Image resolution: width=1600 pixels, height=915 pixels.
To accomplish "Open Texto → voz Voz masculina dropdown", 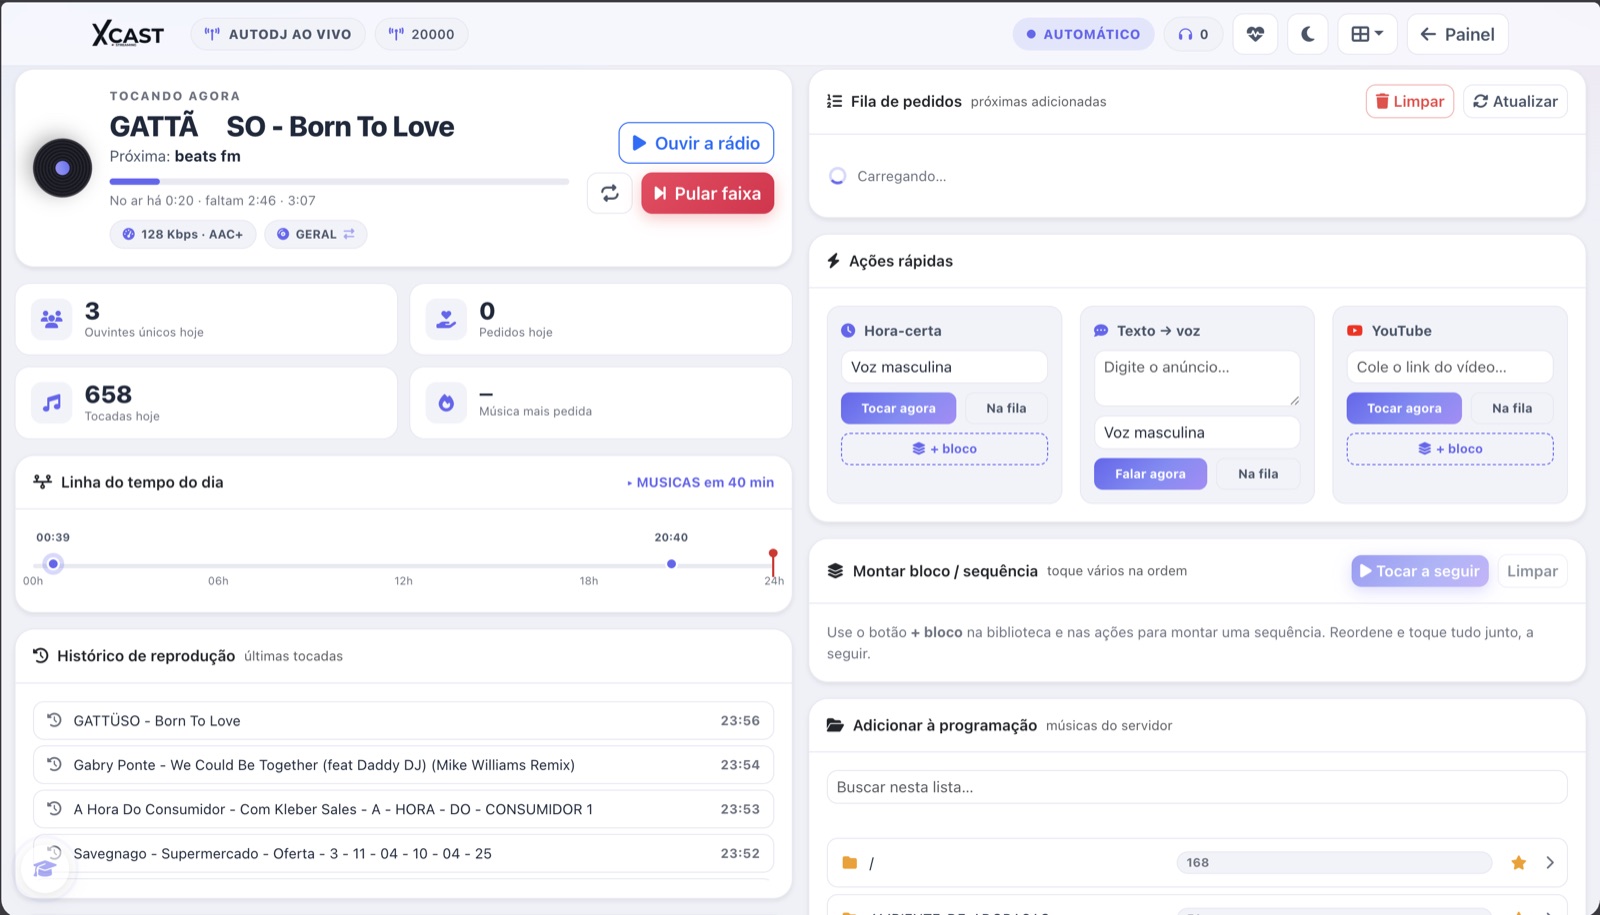I will (x=1197, y=432).
